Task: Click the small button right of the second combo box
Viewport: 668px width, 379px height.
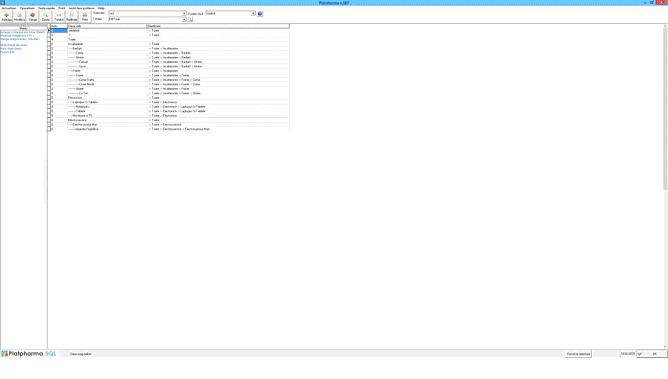Action: click(190, 19)
